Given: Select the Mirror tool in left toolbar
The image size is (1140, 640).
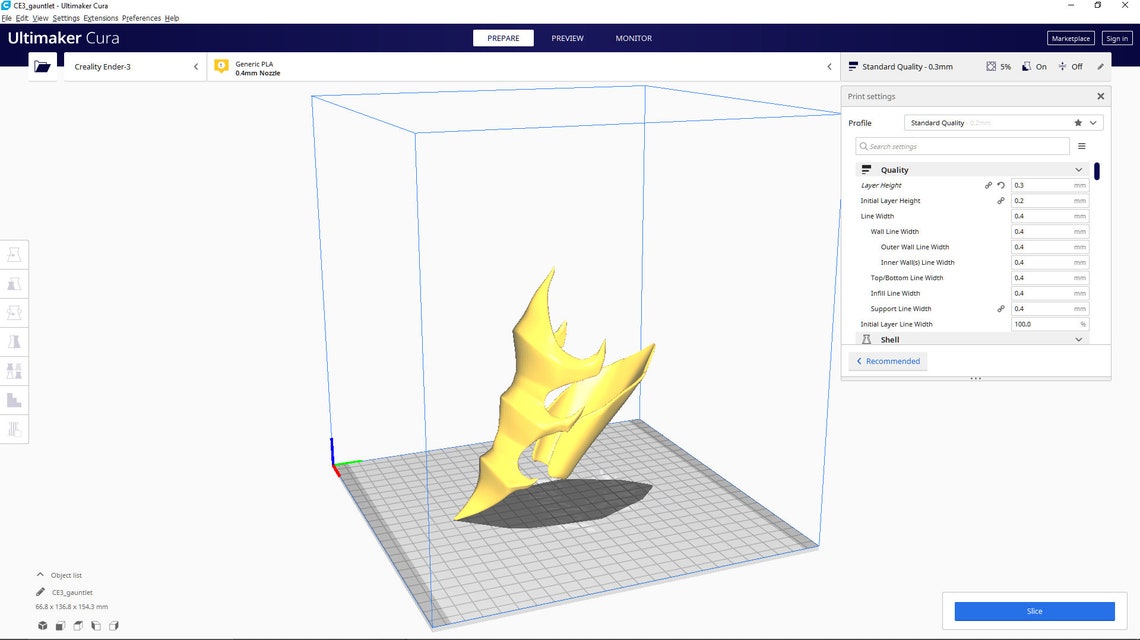Looking at the screenshot, I should pyautogui.click(x=14, y=342).
